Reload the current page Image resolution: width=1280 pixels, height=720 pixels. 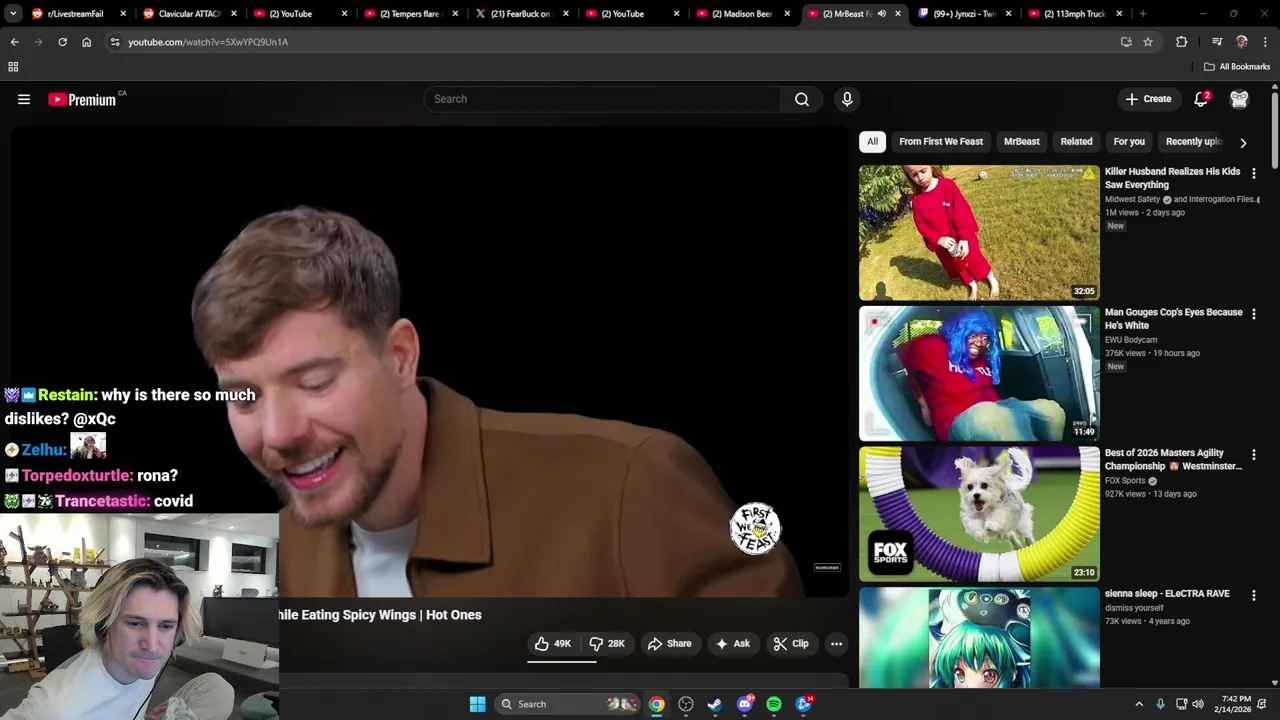coord(62,42)
